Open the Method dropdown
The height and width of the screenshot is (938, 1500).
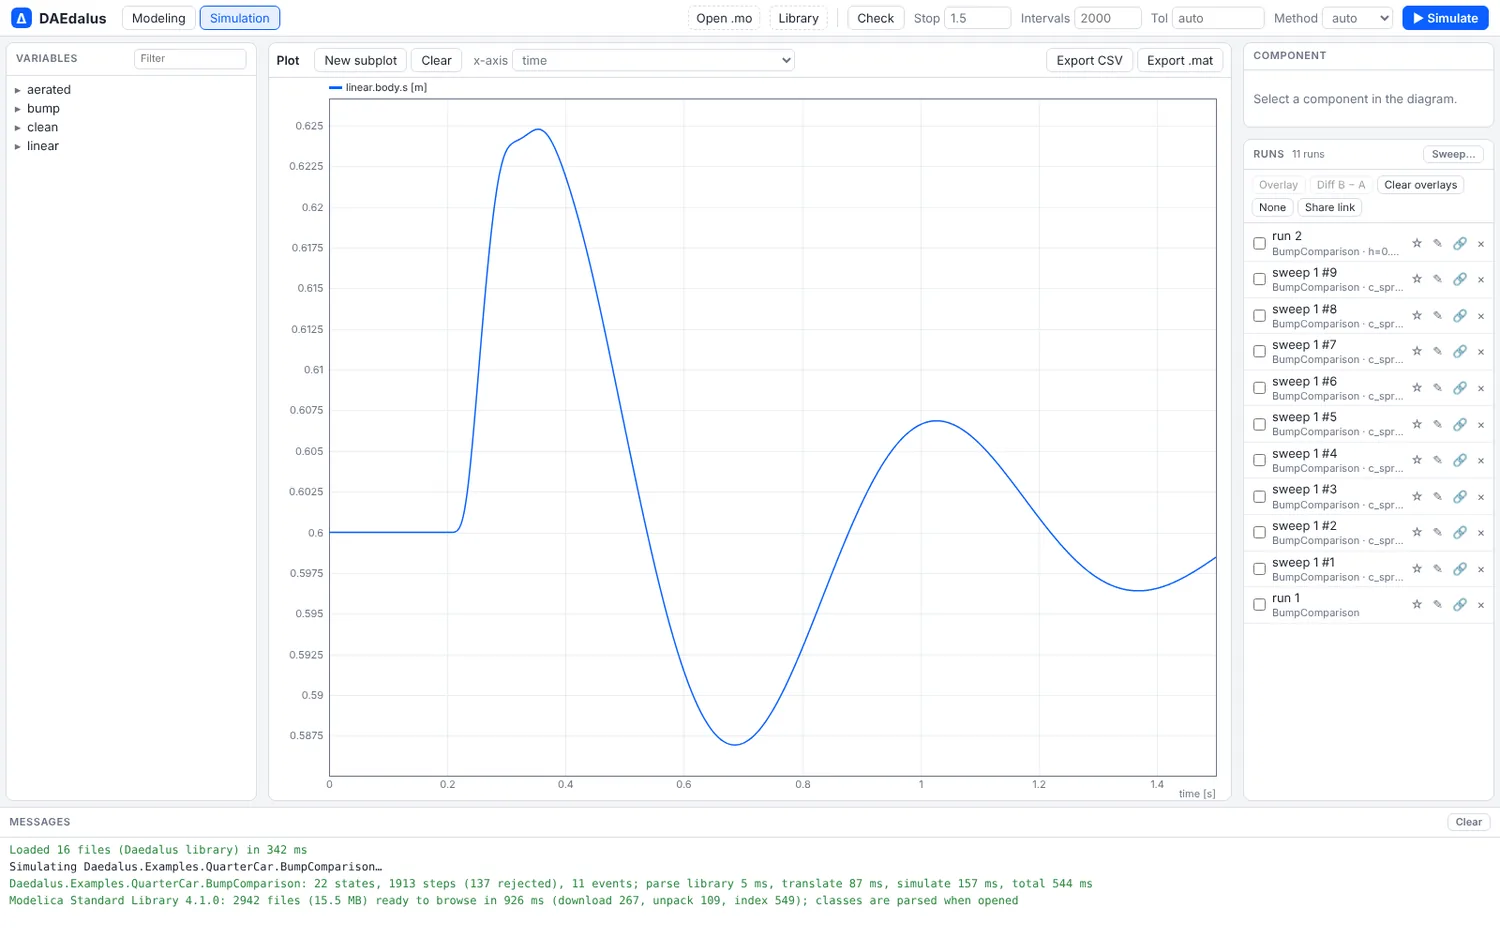coord(1357,18)
